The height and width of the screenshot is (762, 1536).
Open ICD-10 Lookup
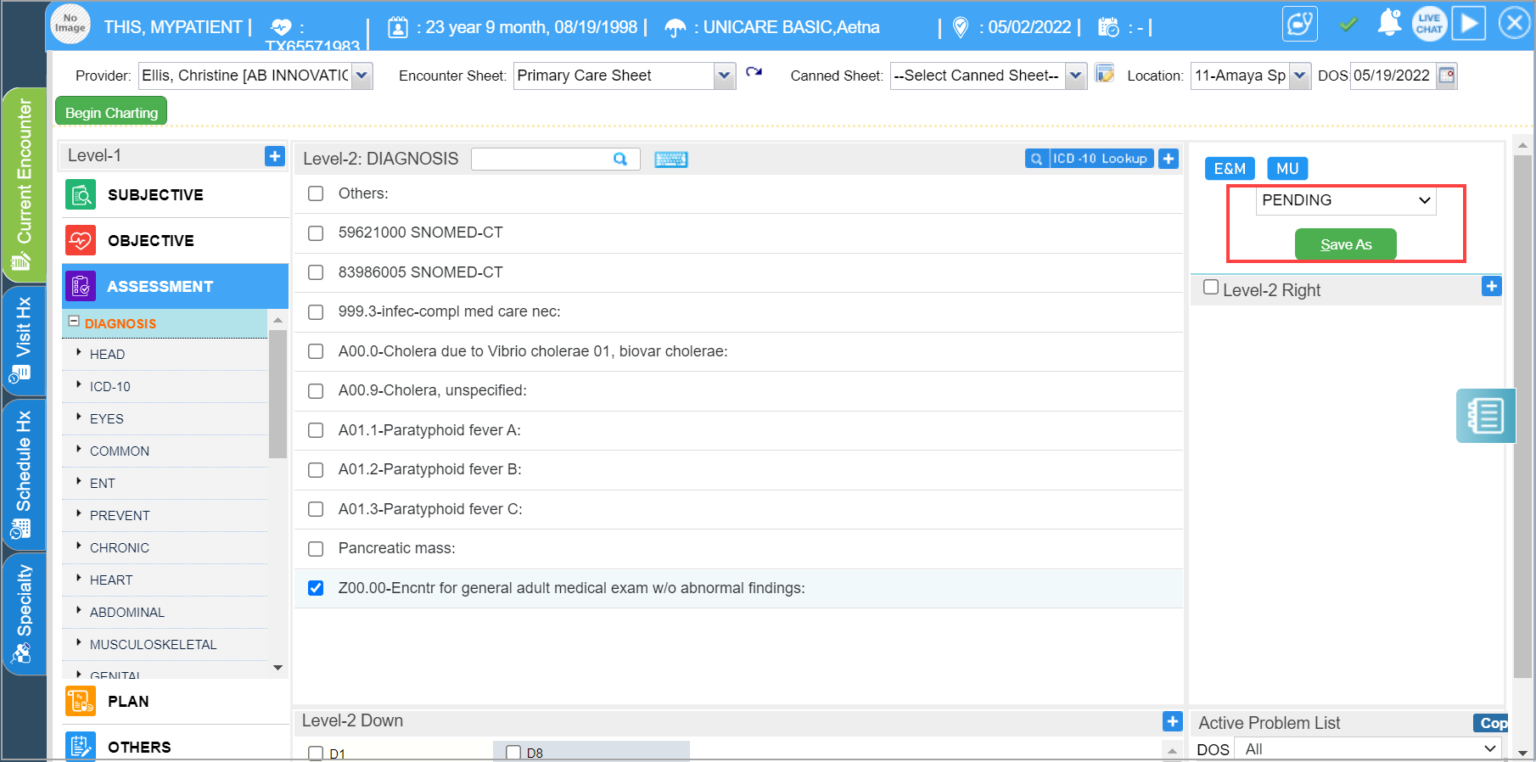[1090, 158]
